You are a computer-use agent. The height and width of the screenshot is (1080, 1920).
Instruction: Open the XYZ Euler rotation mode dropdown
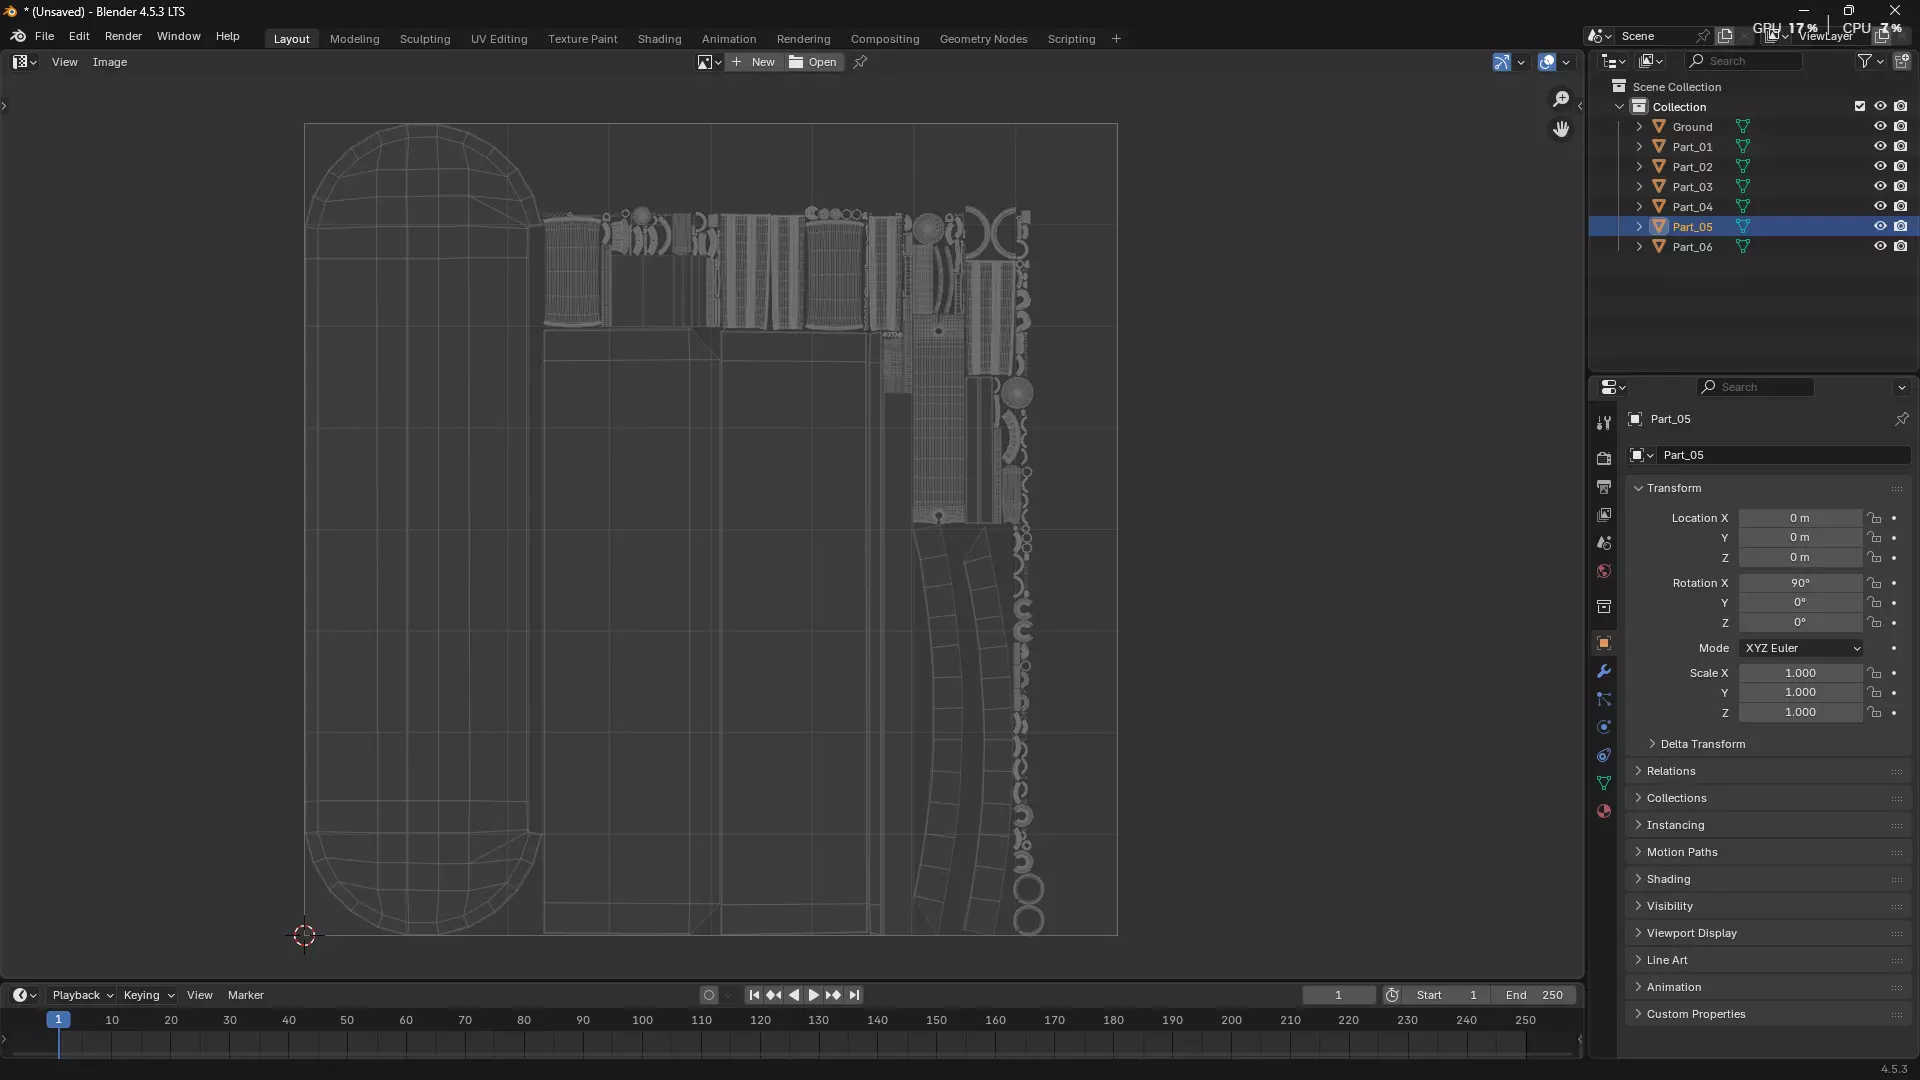pos(1802,648)
